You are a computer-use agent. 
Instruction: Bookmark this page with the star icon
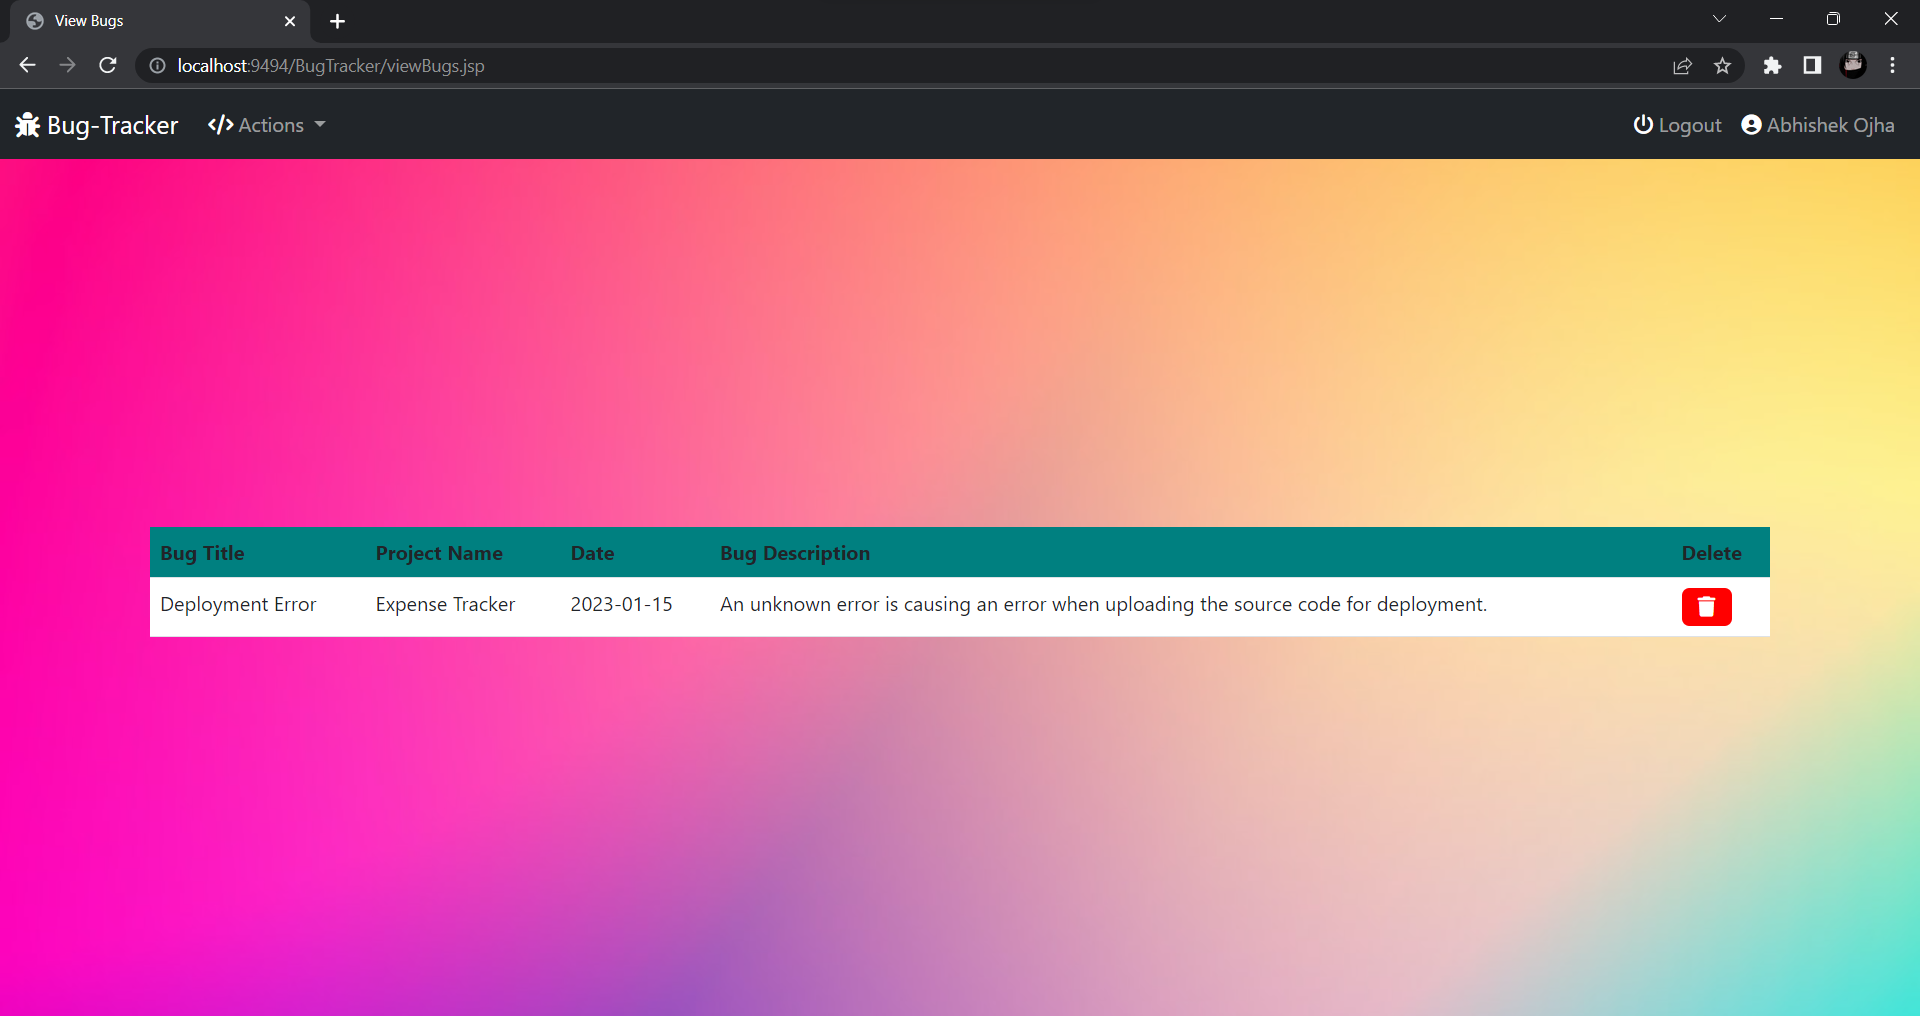pyautogui.click(x=1723, y=66)
